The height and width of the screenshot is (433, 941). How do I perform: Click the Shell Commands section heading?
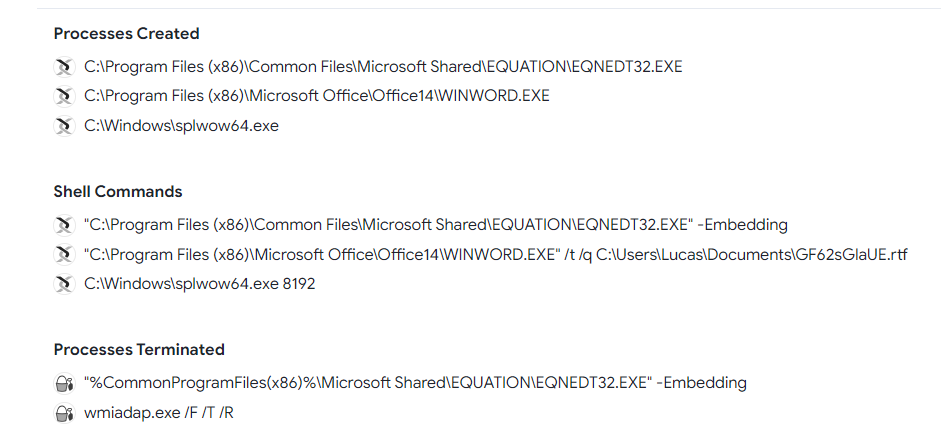click(118, 191)
